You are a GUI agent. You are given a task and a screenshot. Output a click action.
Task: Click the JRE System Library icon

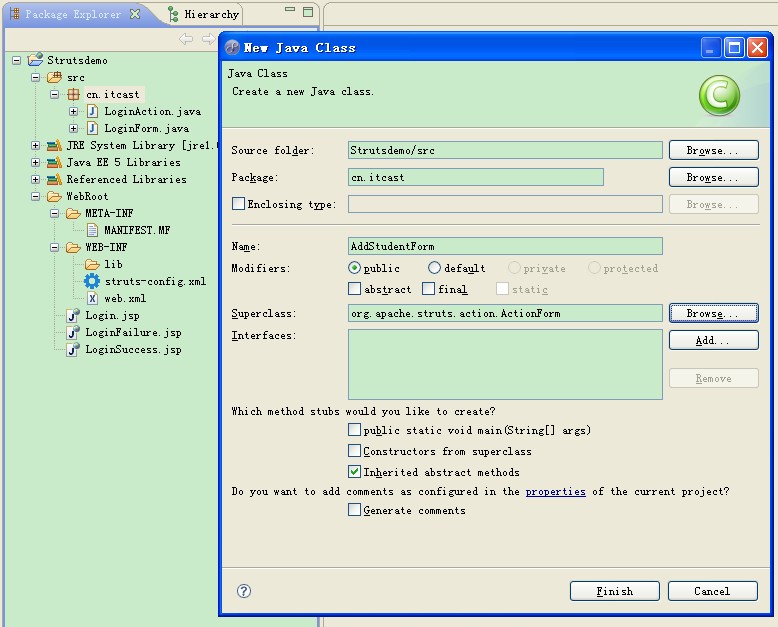(54, 145)
